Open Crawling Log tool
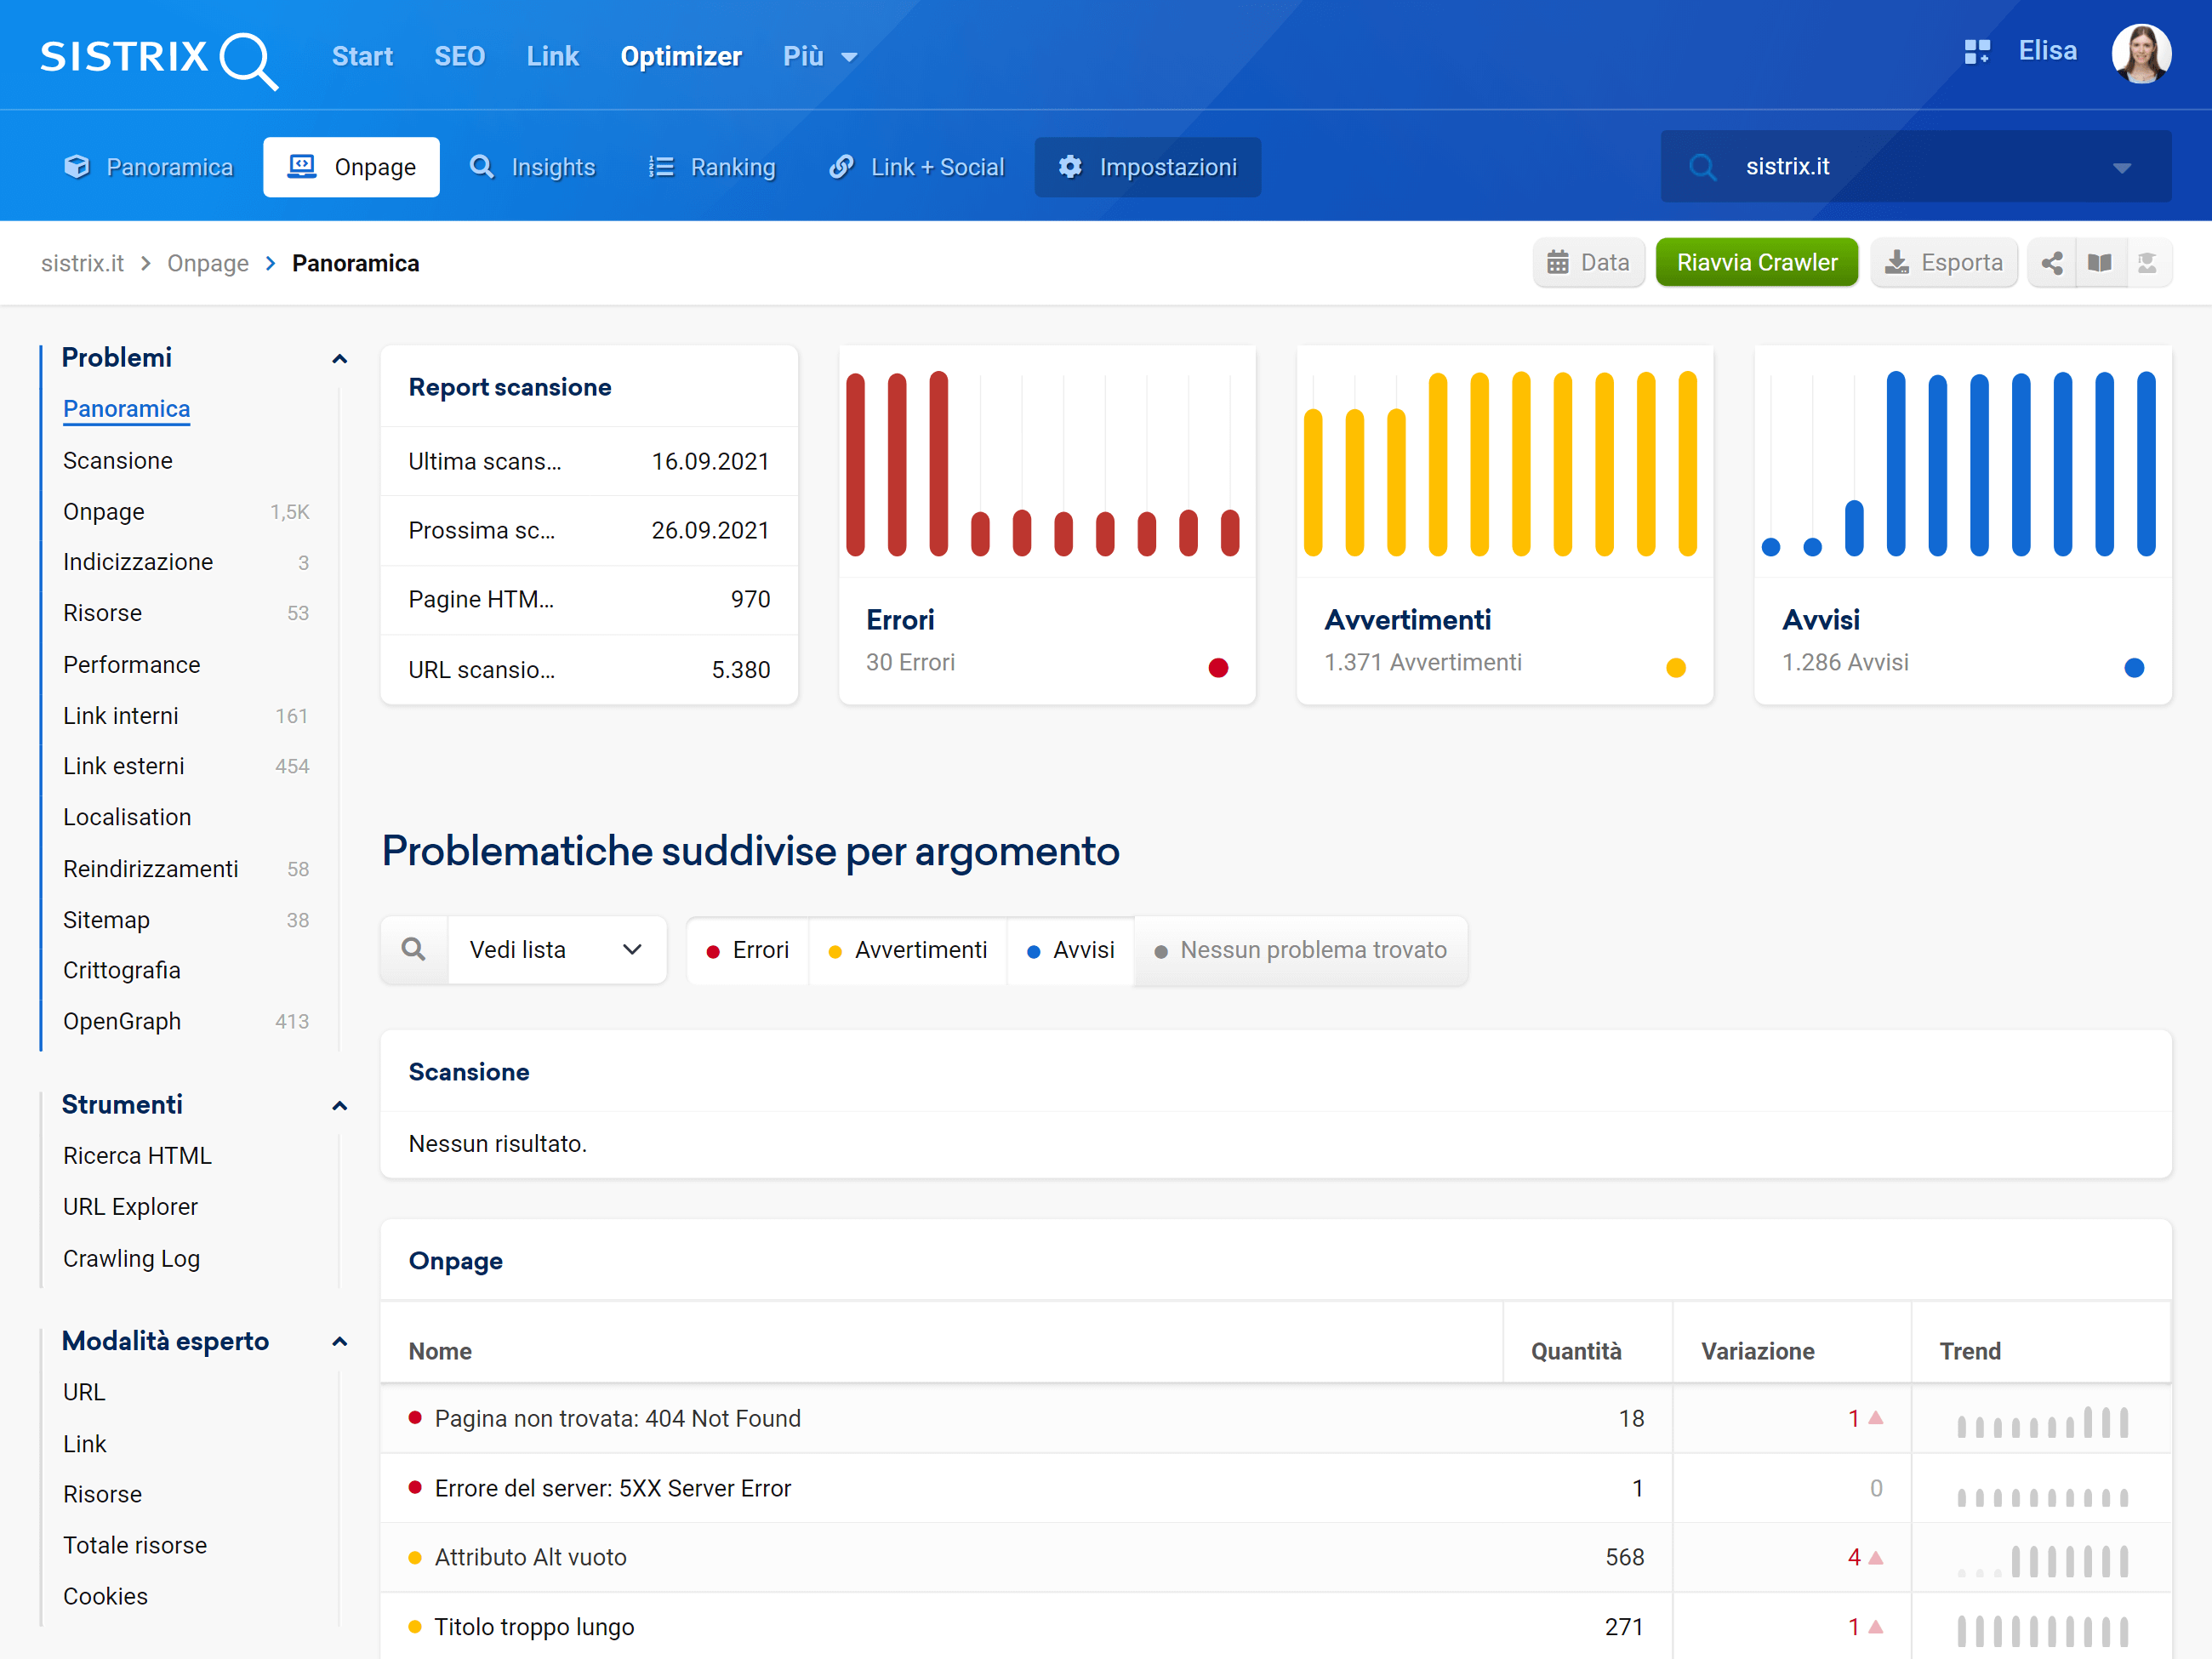This screenshot has width=2212, height=1659. (x=131, y=1258)
